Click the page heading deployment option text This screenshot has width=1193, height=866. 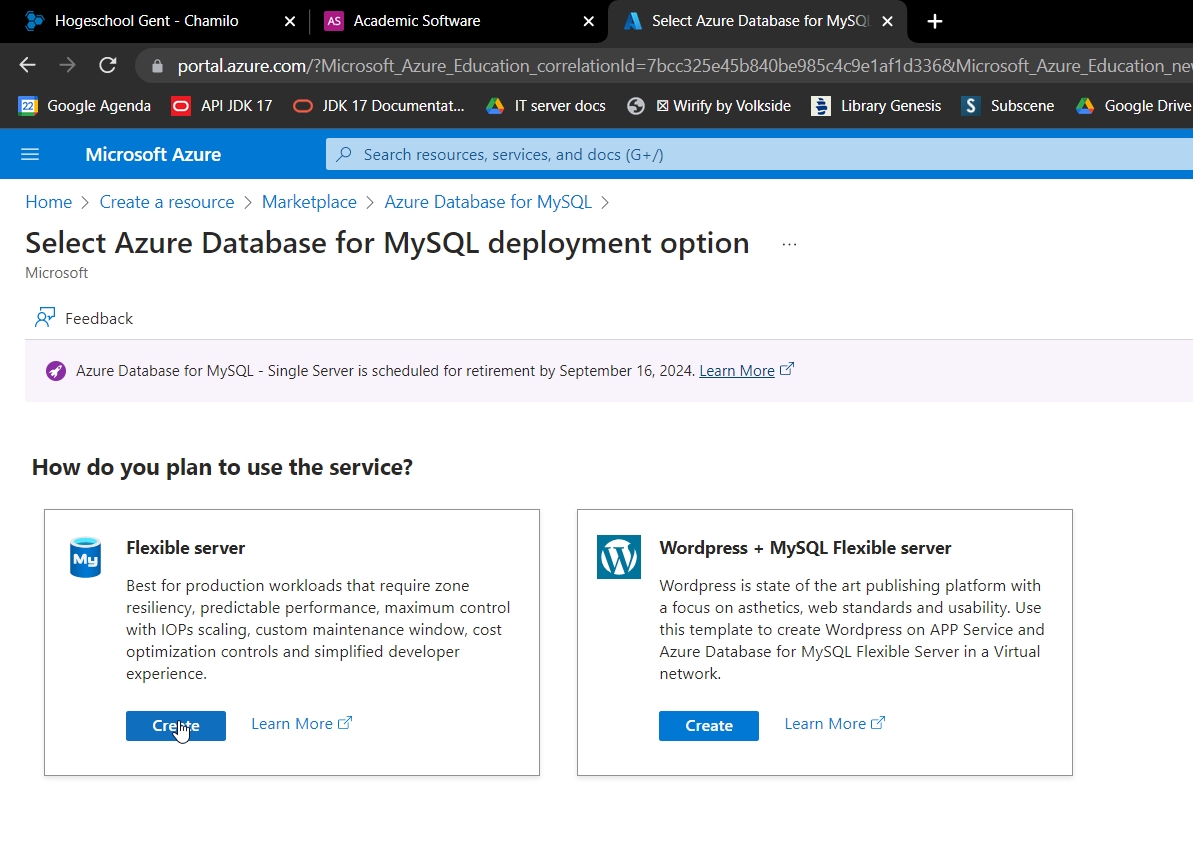387,243
